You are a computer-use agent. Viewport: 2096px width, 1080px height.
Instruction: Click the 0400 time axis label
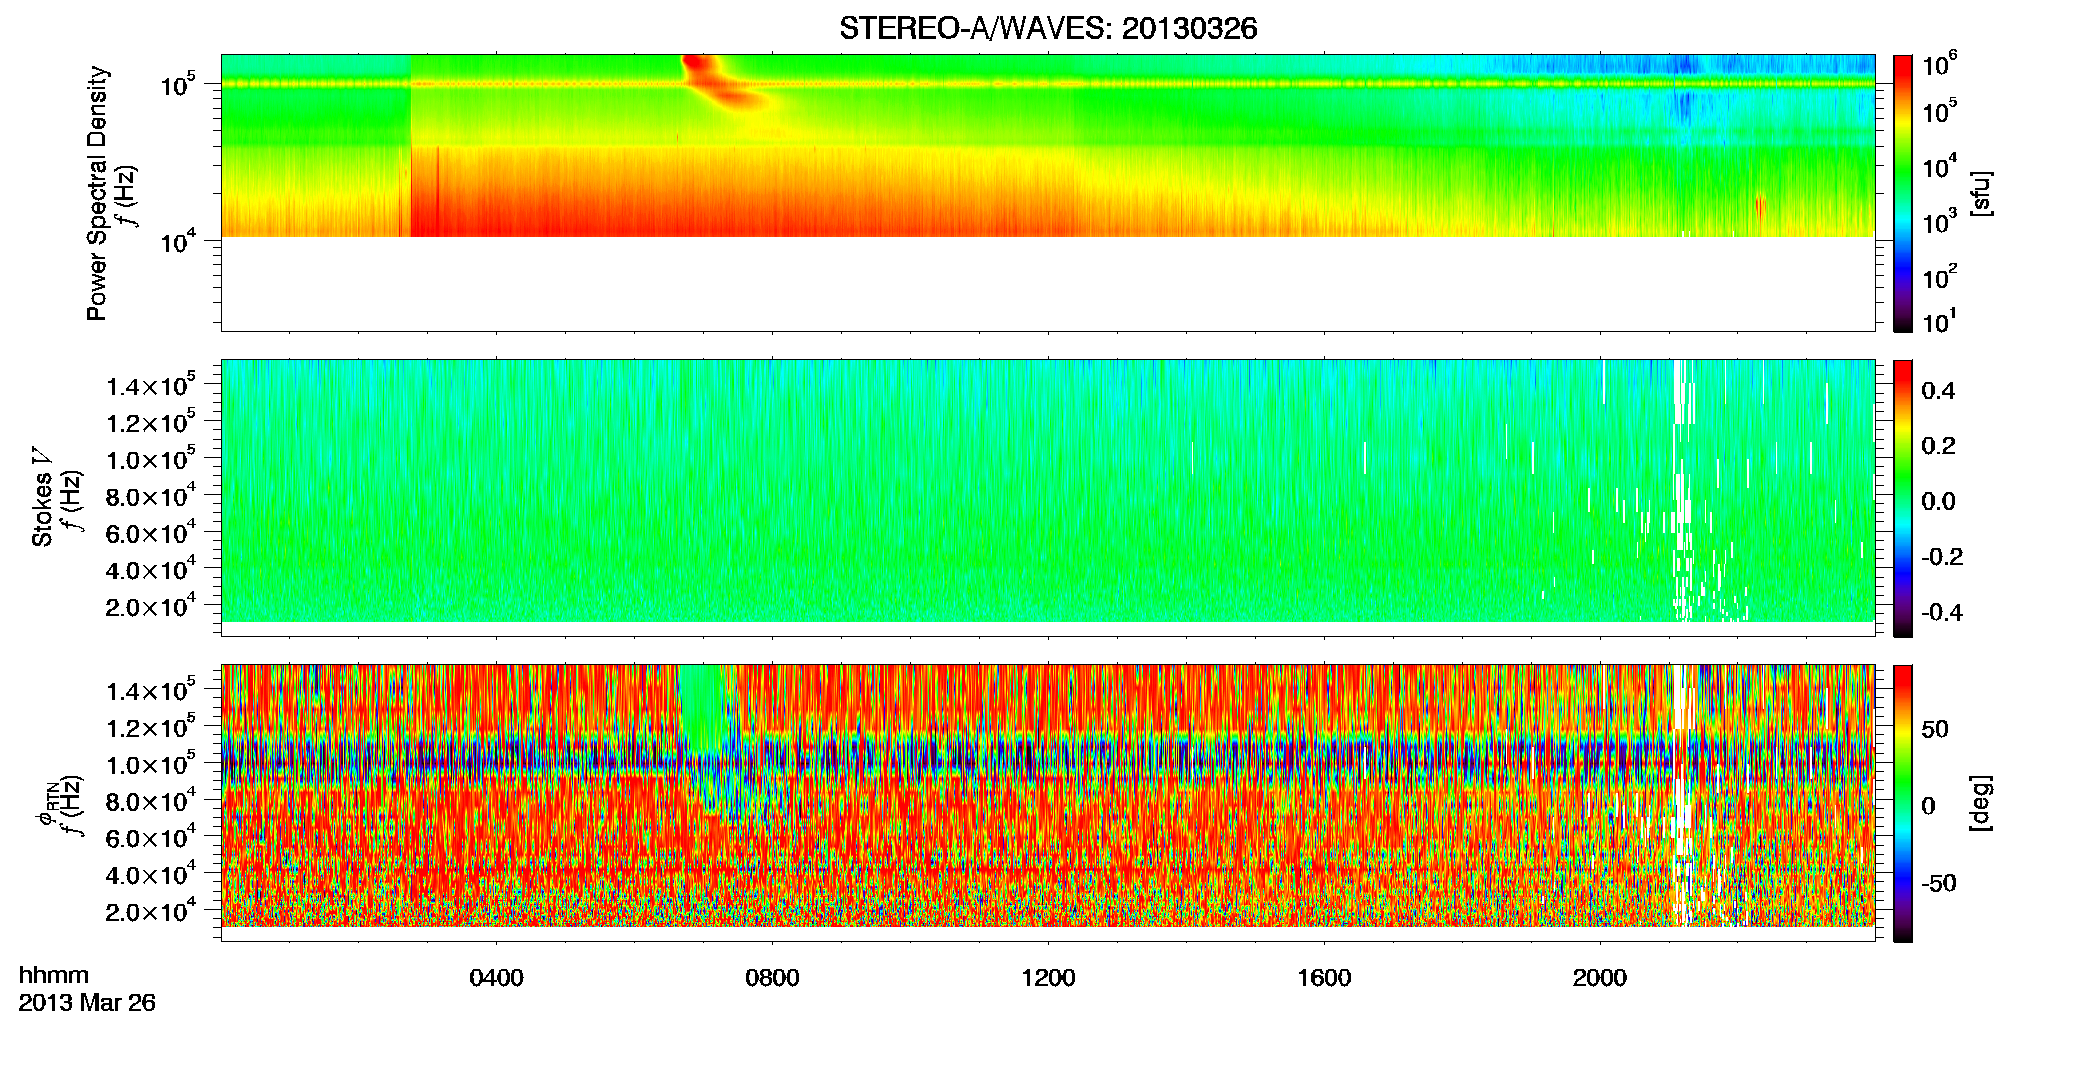point(496,977)
